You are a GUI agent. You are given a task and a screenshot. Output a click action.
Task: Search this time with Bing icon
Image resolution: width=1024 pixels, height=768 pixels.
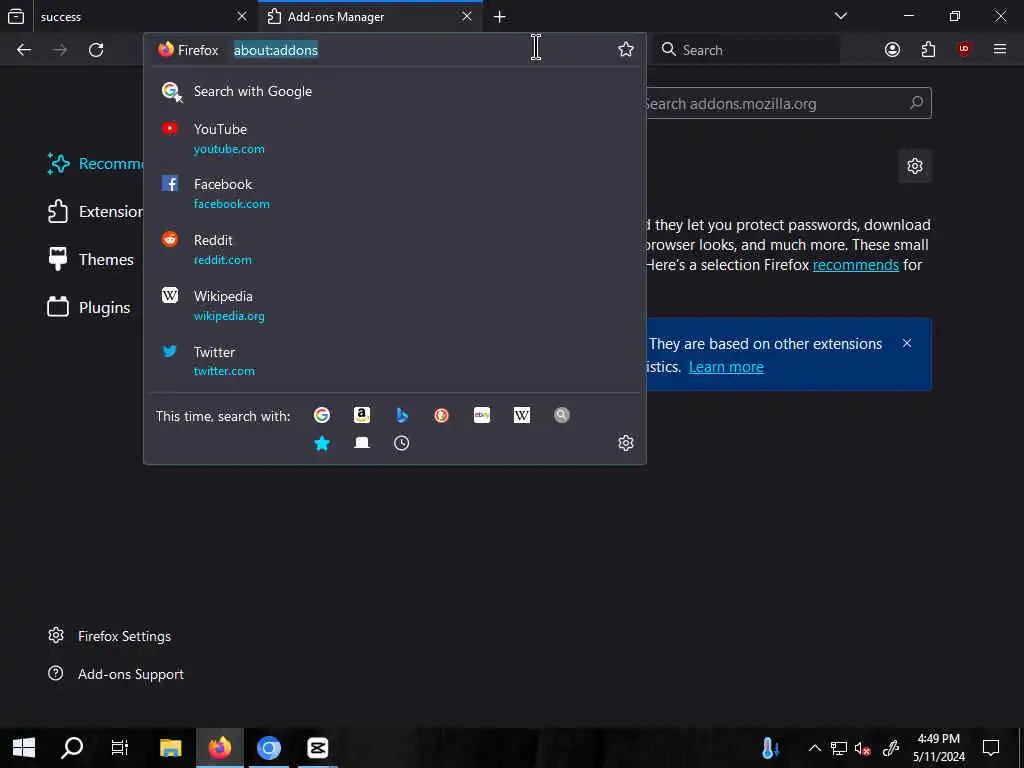[402, 415]
